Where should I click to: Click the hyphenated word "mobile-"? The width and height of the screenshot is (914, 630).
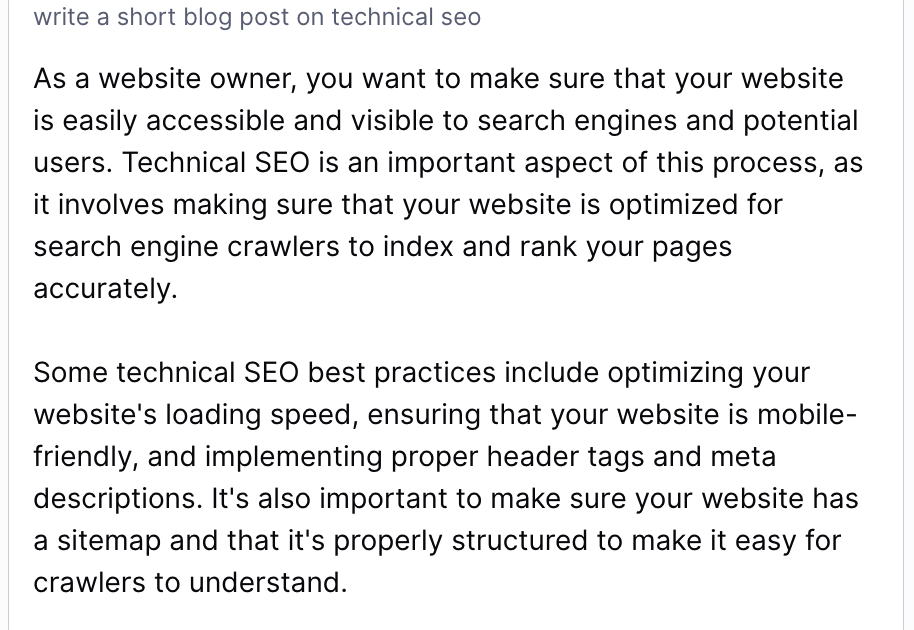807,414
